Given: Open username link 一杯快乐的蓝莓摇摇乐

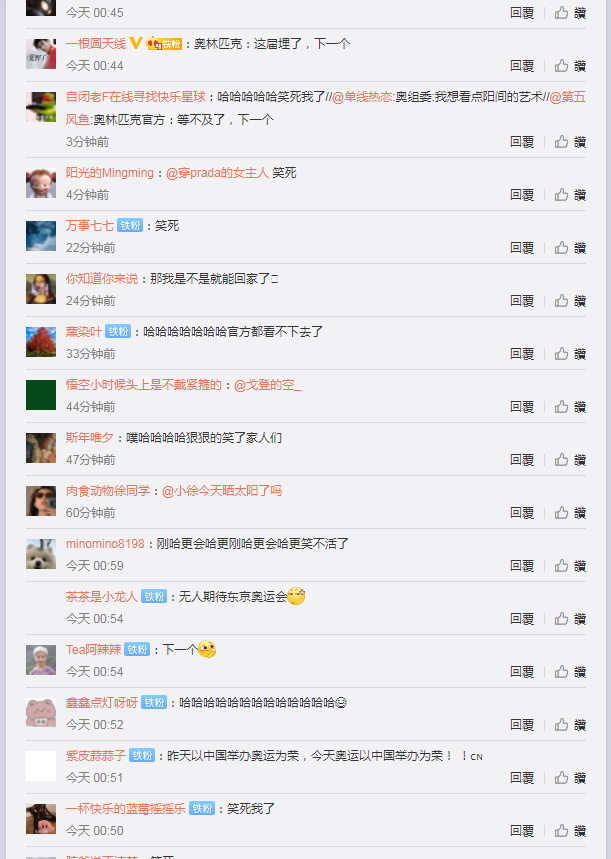Looking at the screenshot, I should click(x=125, y=809).
